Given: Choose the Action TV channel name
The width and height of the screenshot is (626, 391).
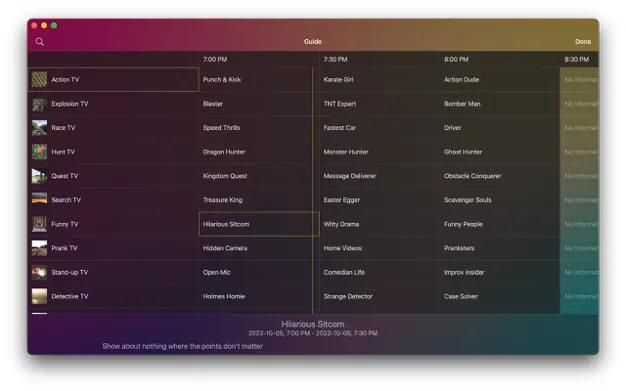Looking at the screenshot, I should click(65, 79).
